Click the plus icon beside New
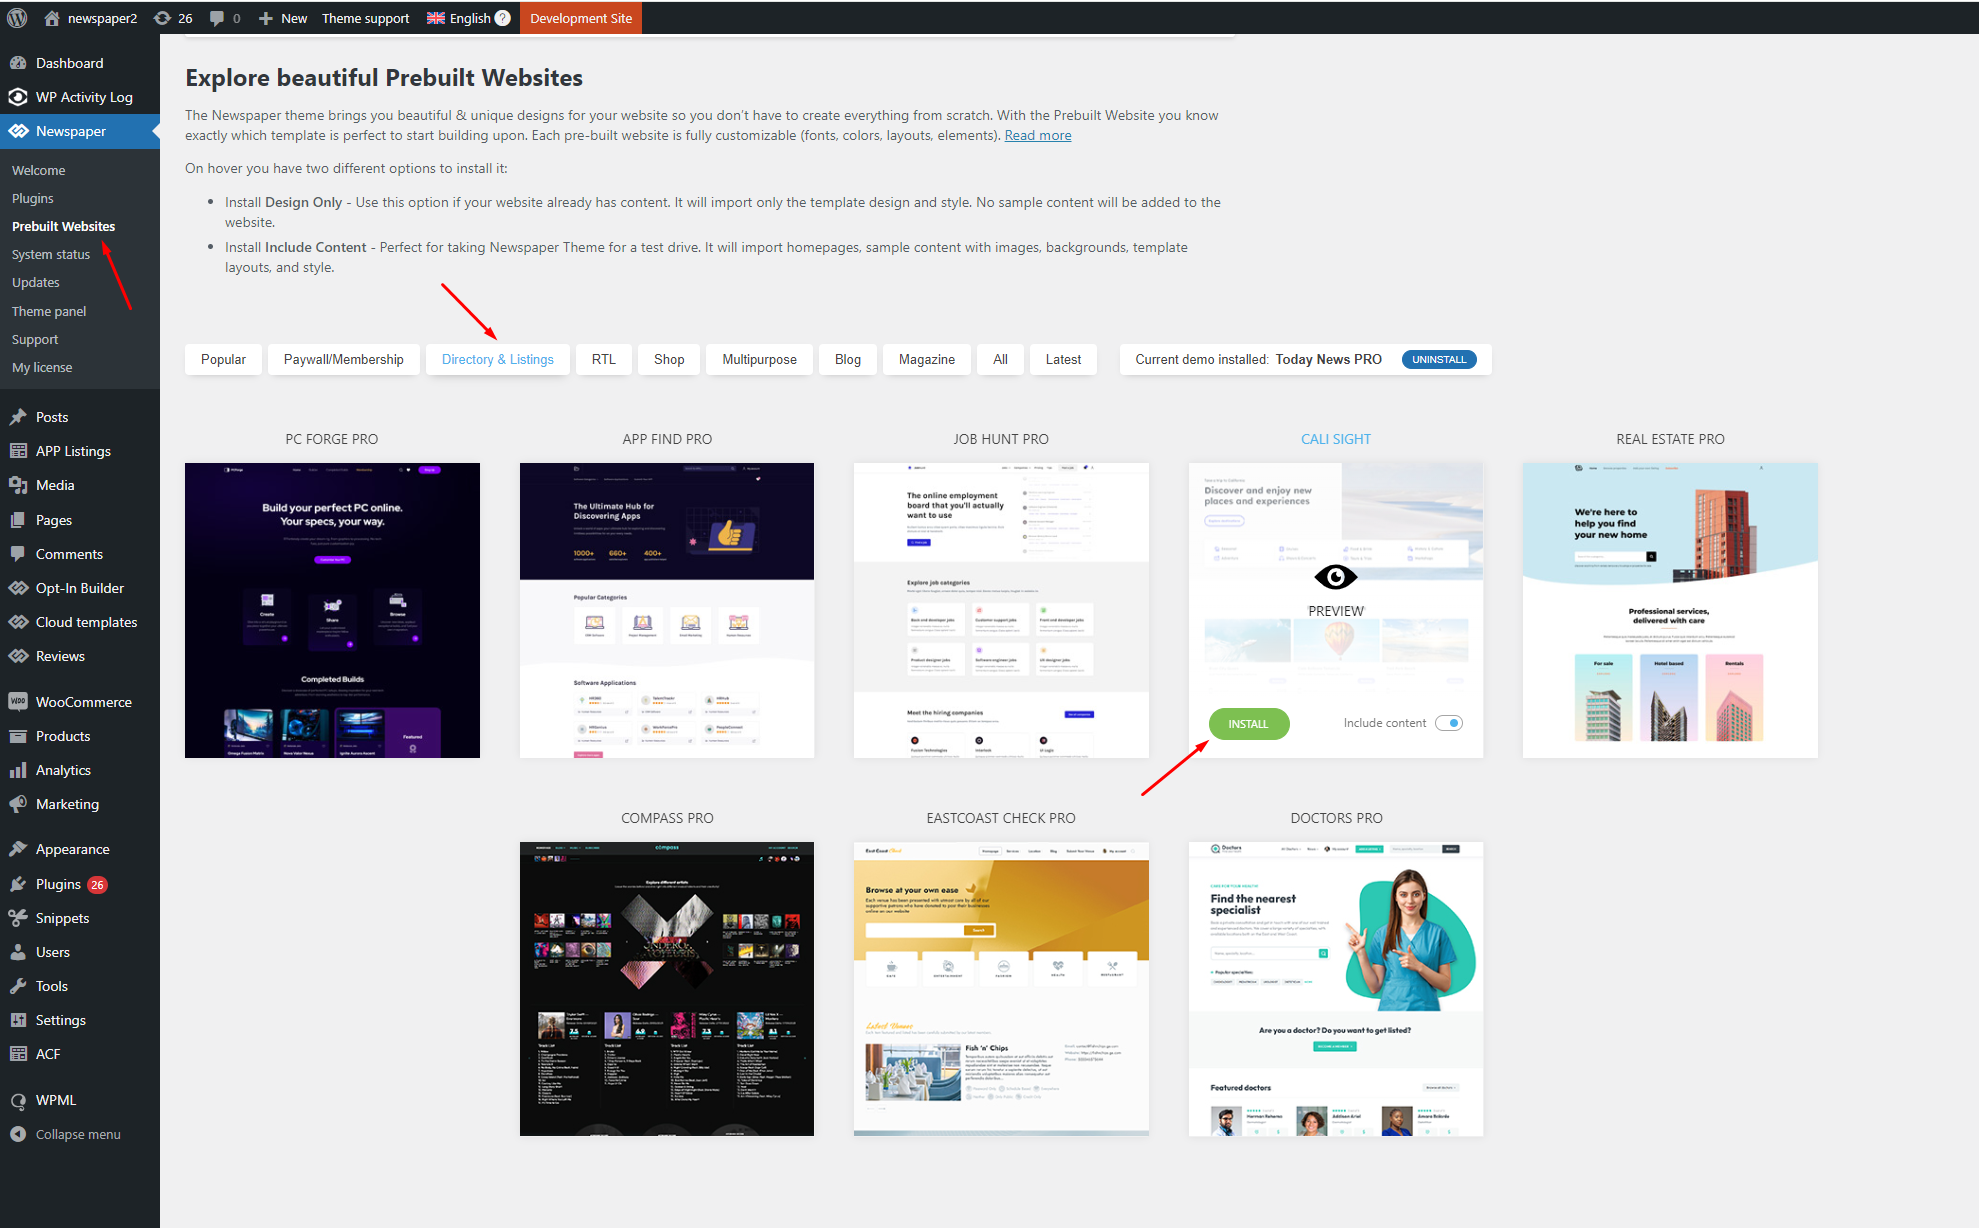This screenshot has width=1979, height=1228. click(x=265, y=18)
